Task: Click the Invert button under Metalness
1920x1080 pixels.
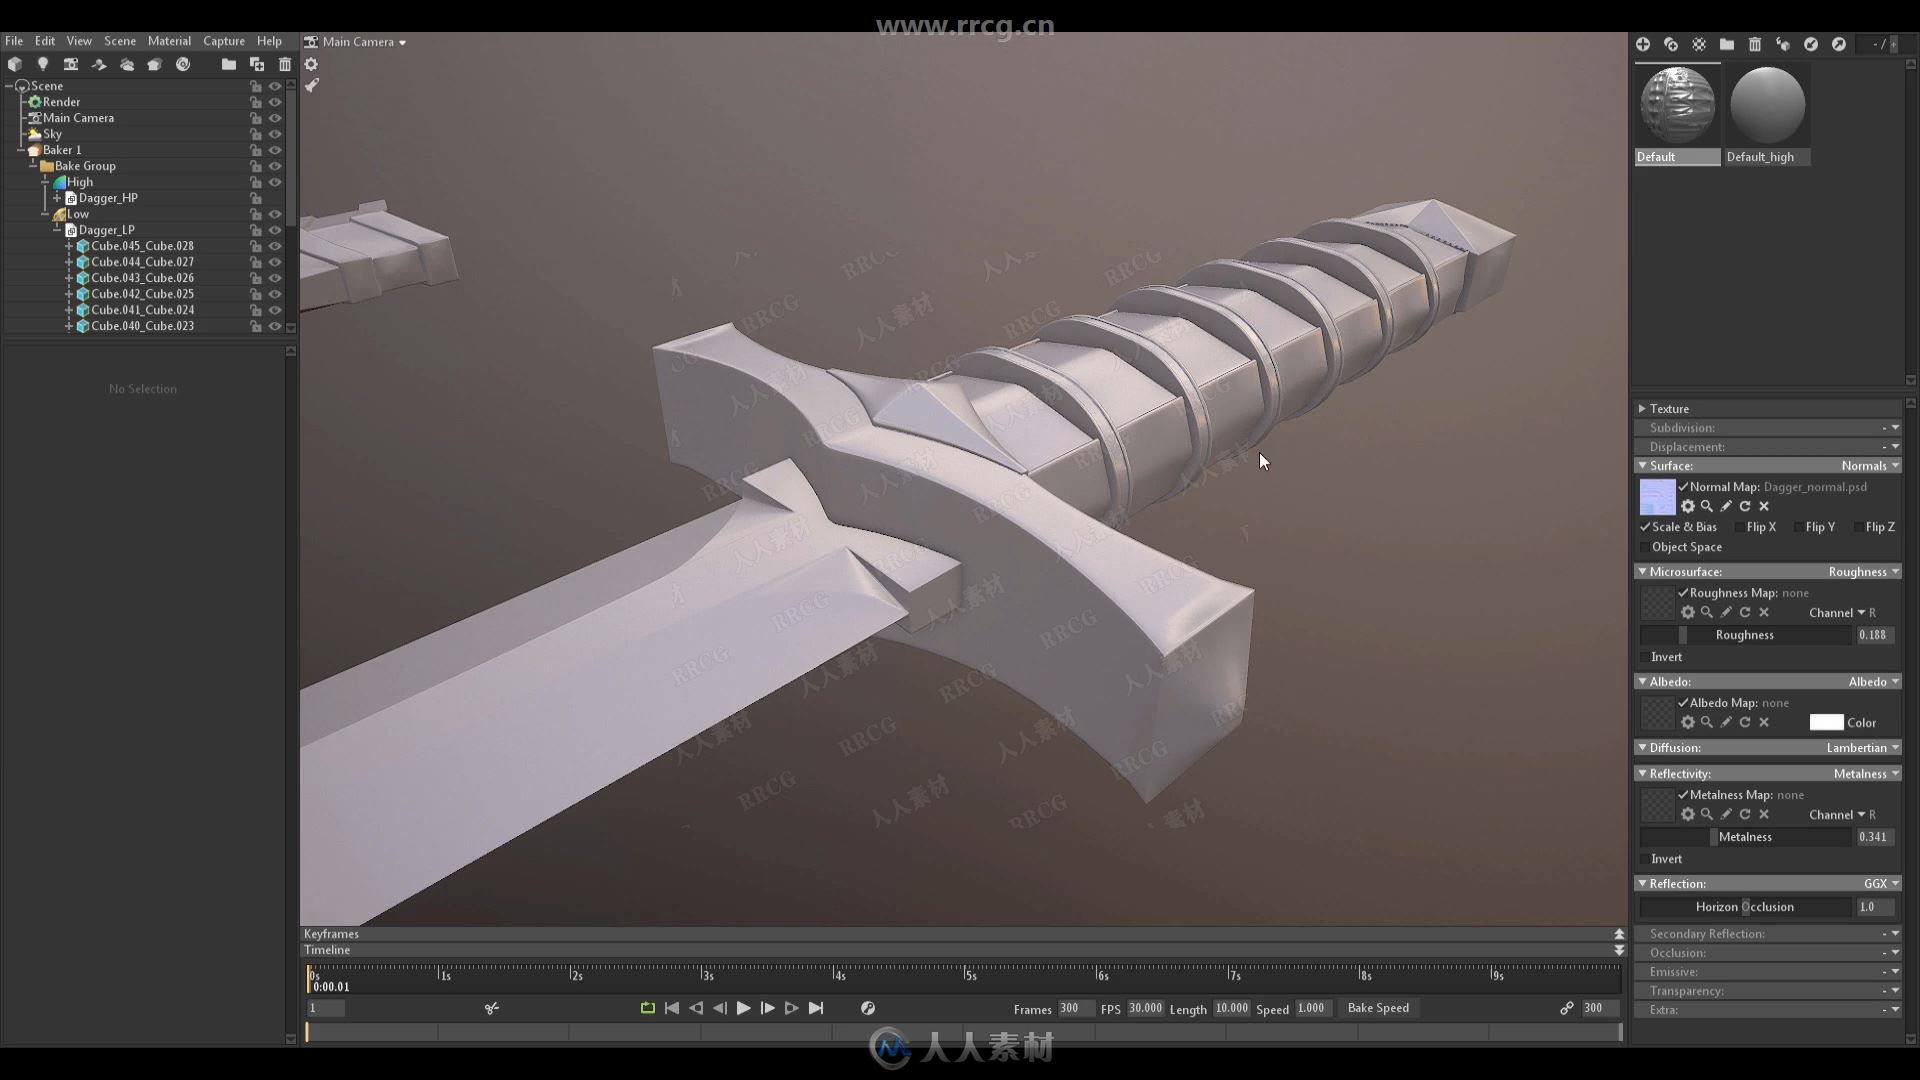Action: coord(1665,857)
